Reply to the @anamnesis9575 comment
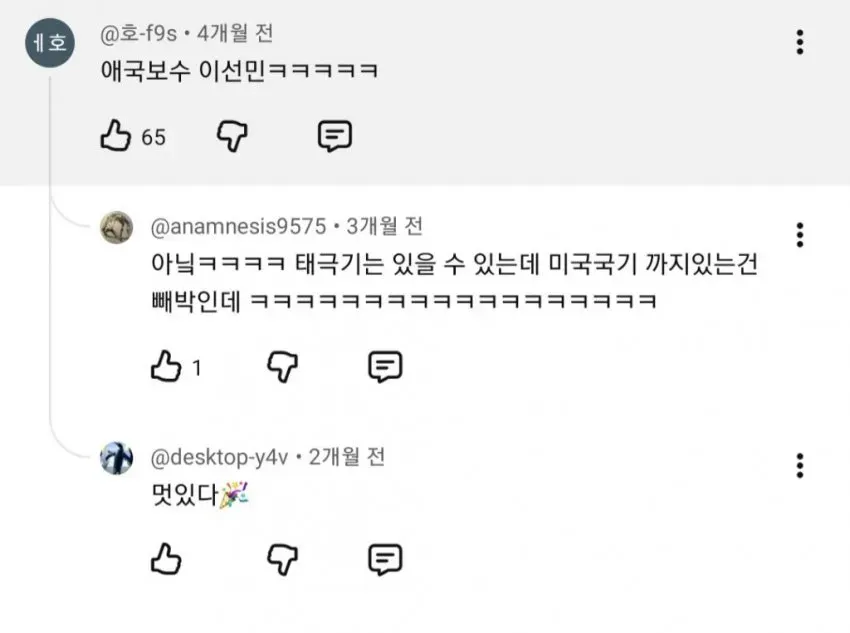This screenshot has width=850, height=633. (x=385, y=367)
